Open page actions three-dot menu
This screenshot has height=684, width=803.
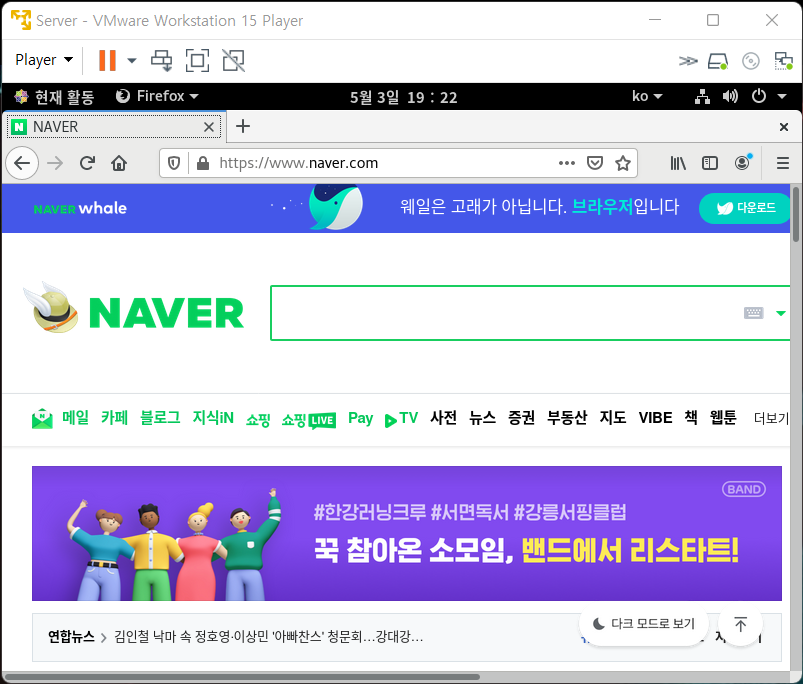(x=566, y=163)
